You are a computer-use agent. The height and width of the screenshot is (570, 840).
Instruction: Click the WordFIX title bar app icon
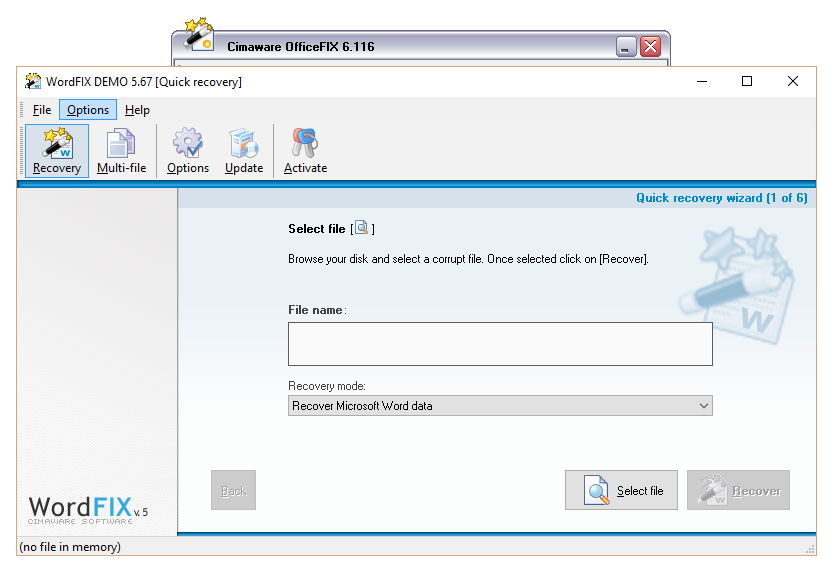[x=33, y=81]
